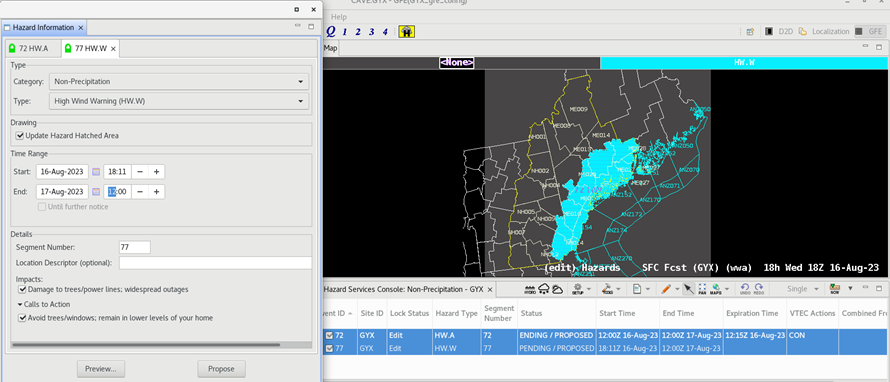Switch to the 72 HW.A tab
Viewport: 890px width, 382px height.
(x=31, y=49)
